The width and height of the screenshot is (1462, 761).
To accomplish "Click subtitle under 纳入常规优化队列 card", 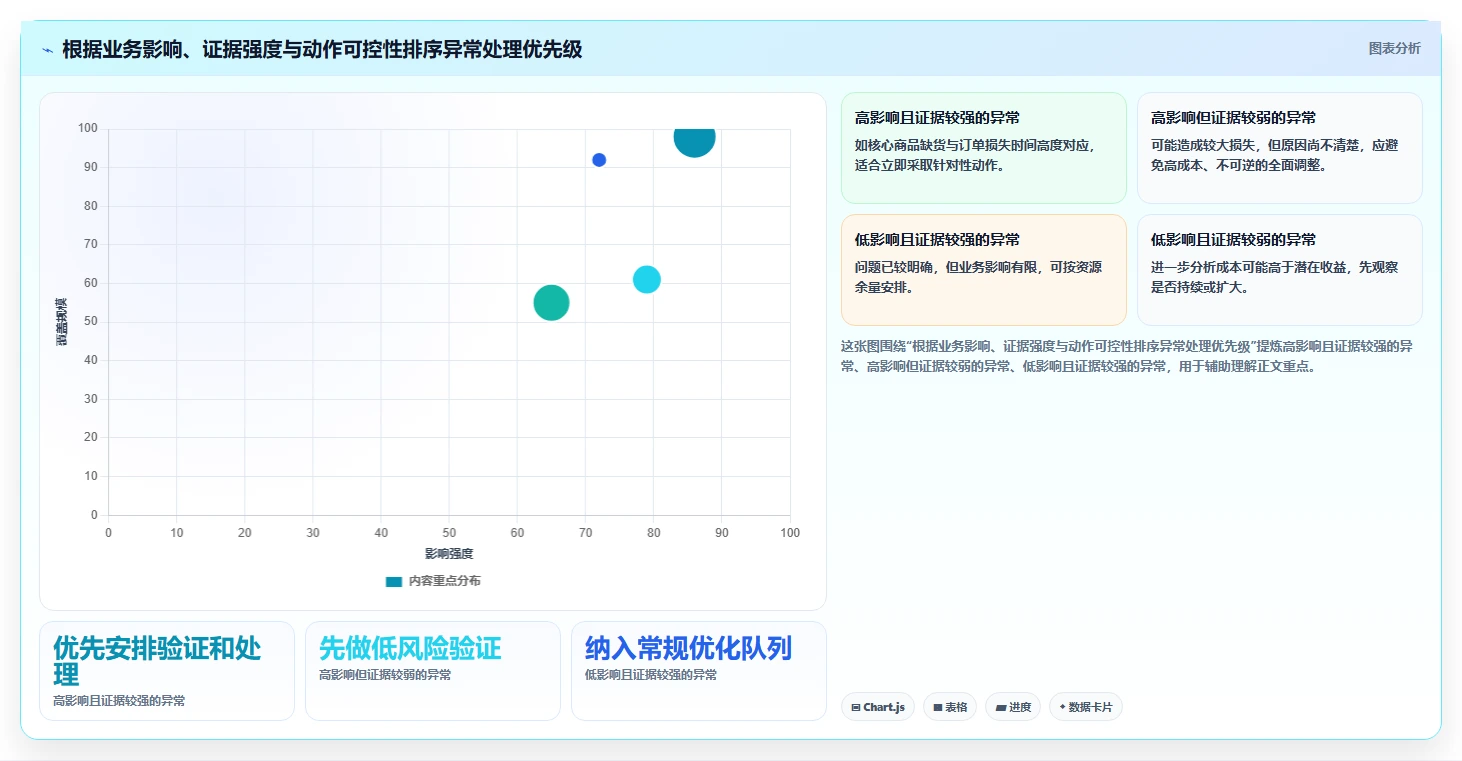I will (651, 675).
